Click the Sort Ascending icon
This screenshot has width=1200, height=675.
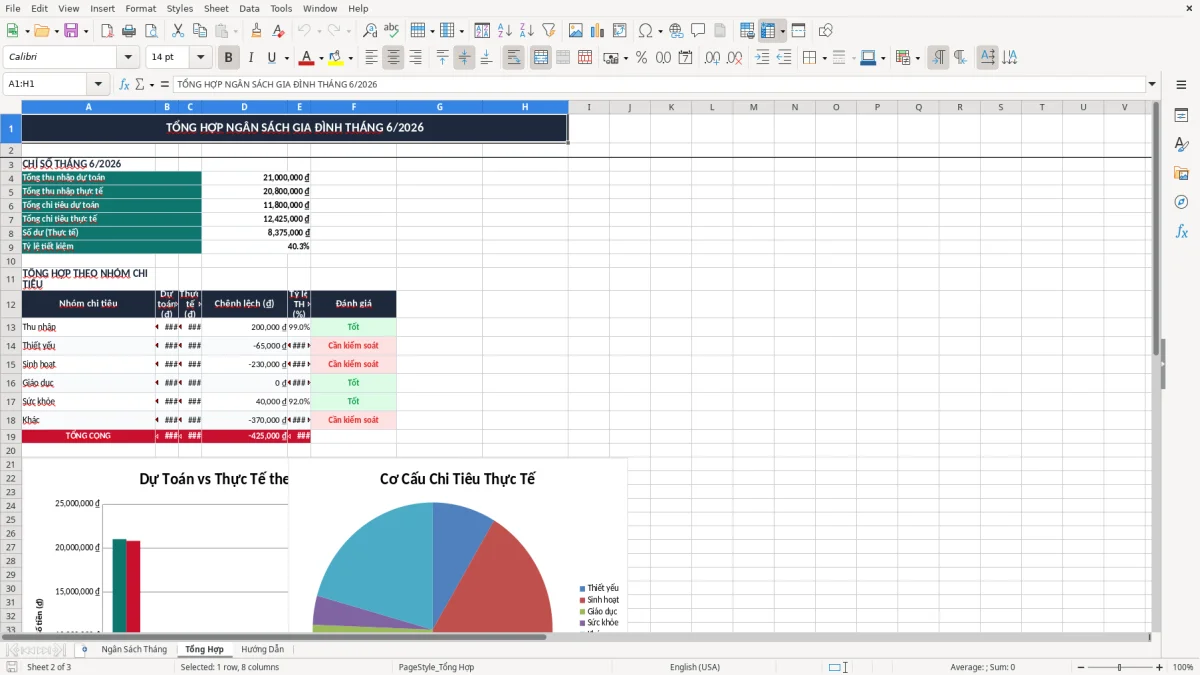(x=505, y=31)
